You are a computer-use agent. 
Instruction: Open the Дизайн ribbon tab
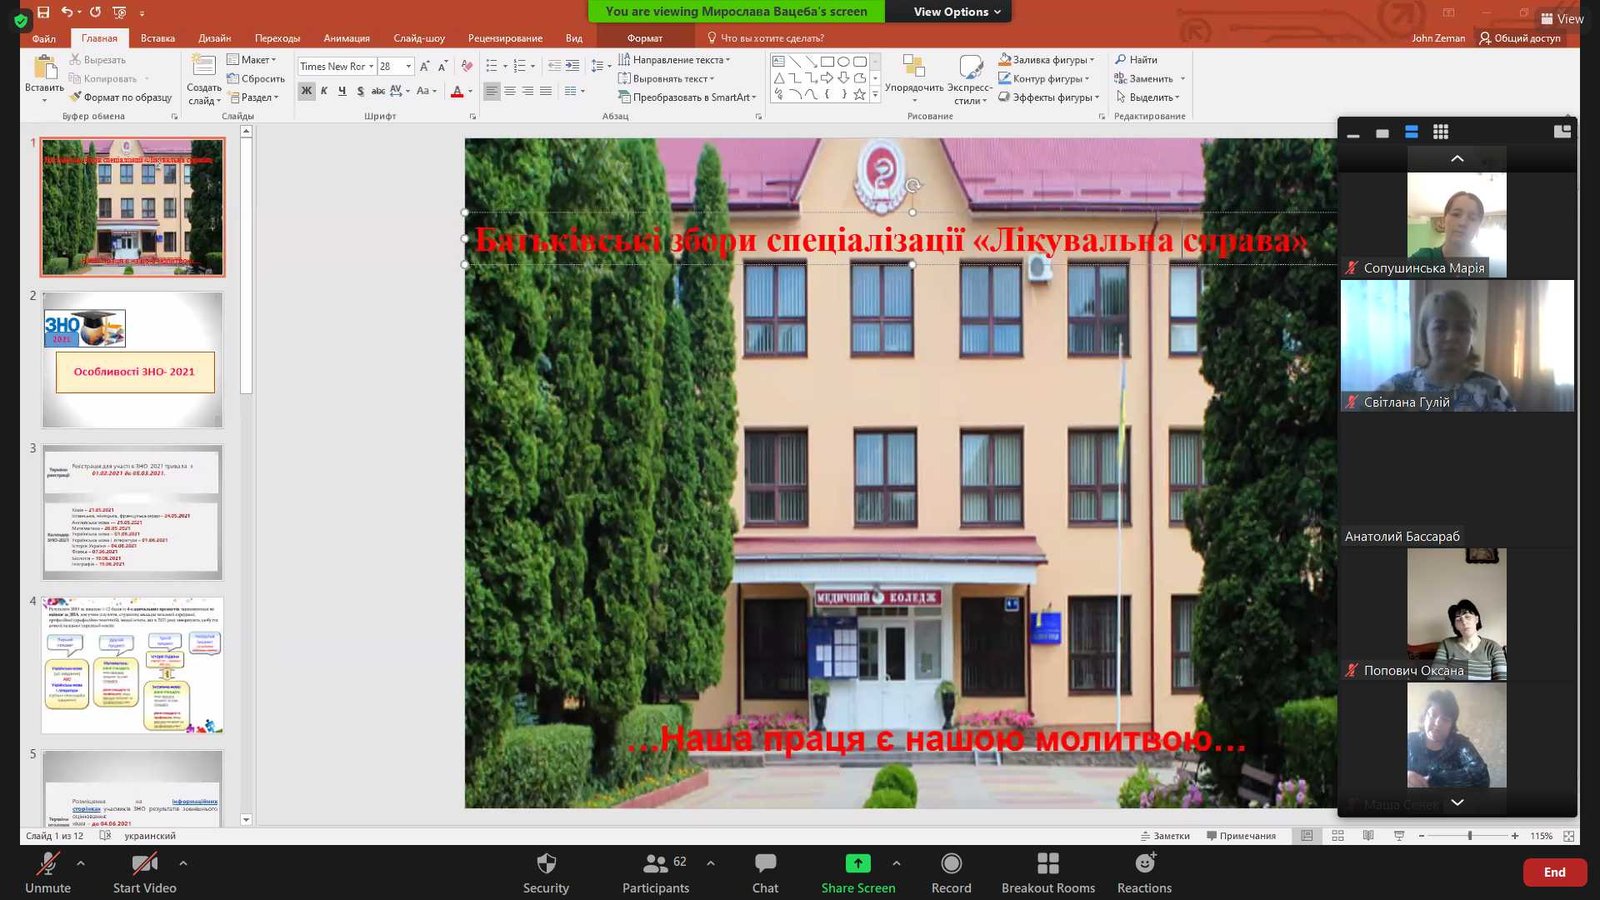pyautogui.click(x=214, y=38)
